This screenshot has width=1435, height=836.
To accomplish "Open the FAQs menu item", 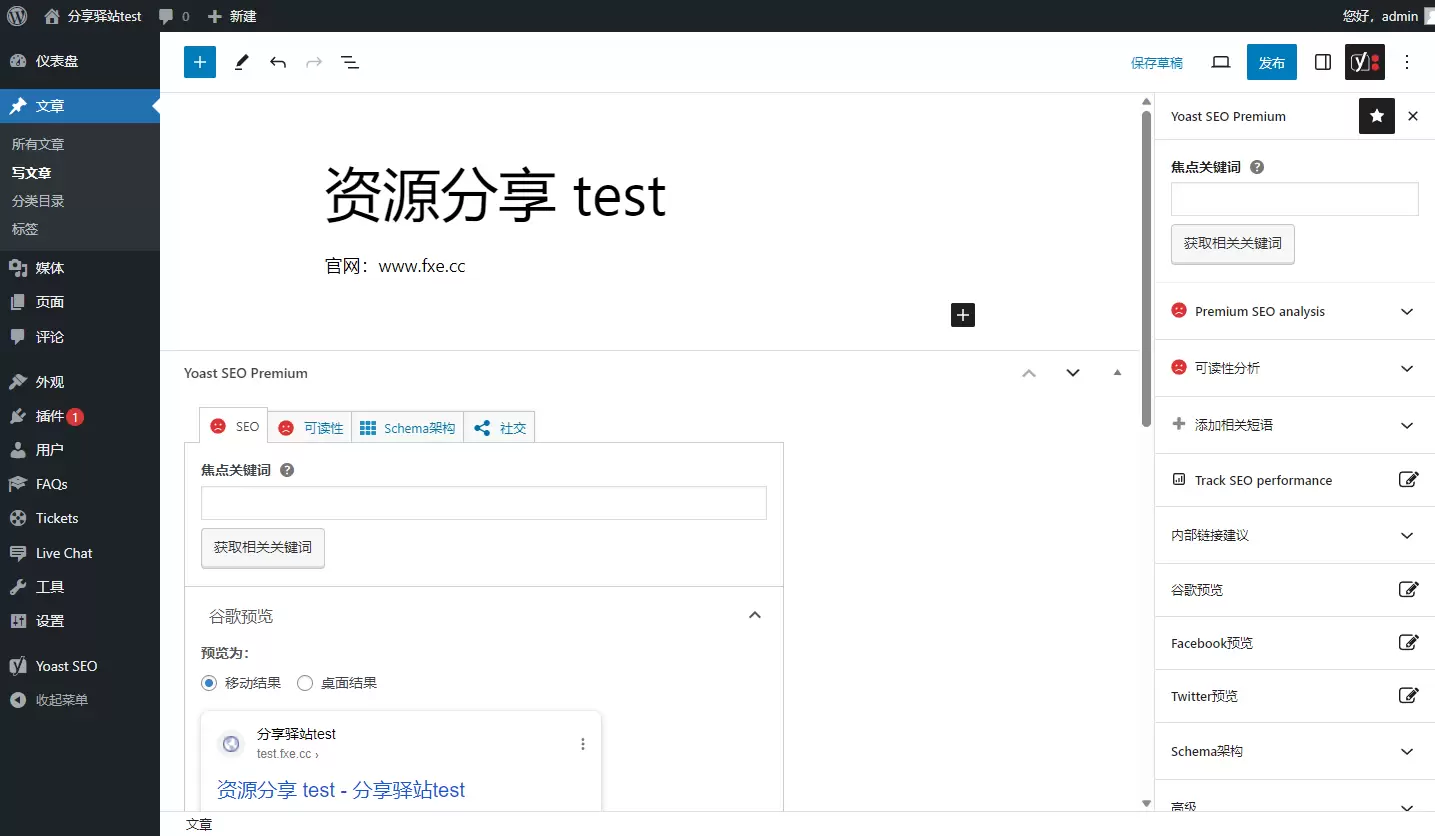I will point(80,484).
